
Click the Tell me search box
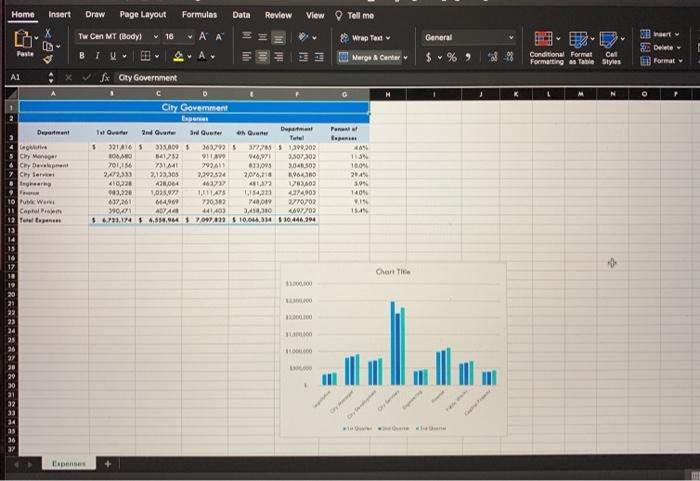[354, 16]
